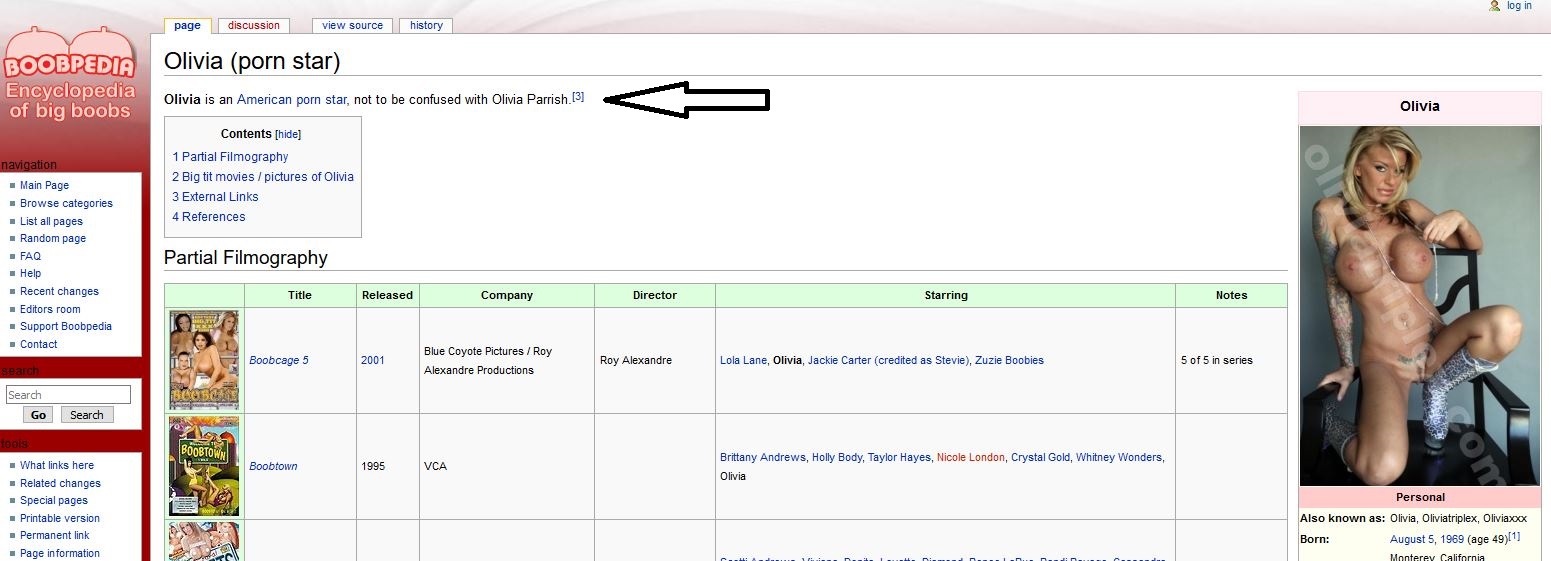Open the Boobtown cover thumbnail

(204, 466)
